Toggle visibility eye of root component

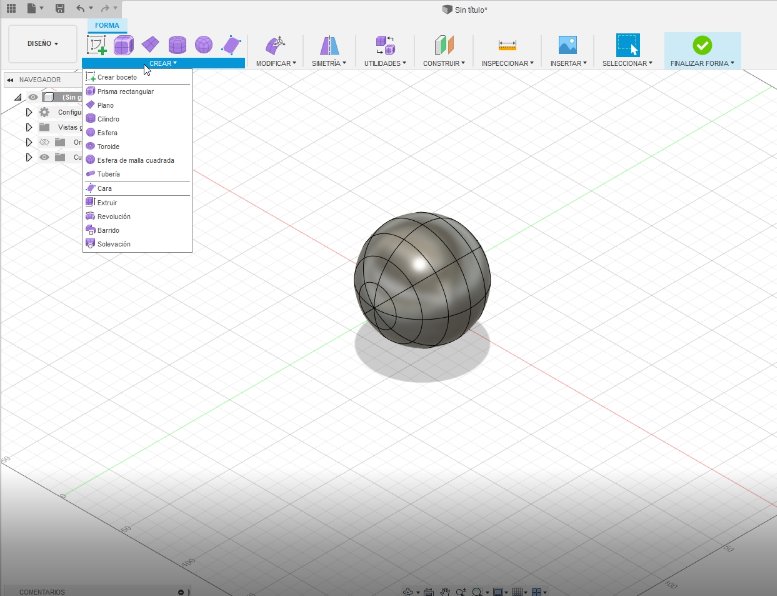pos(33,97)
